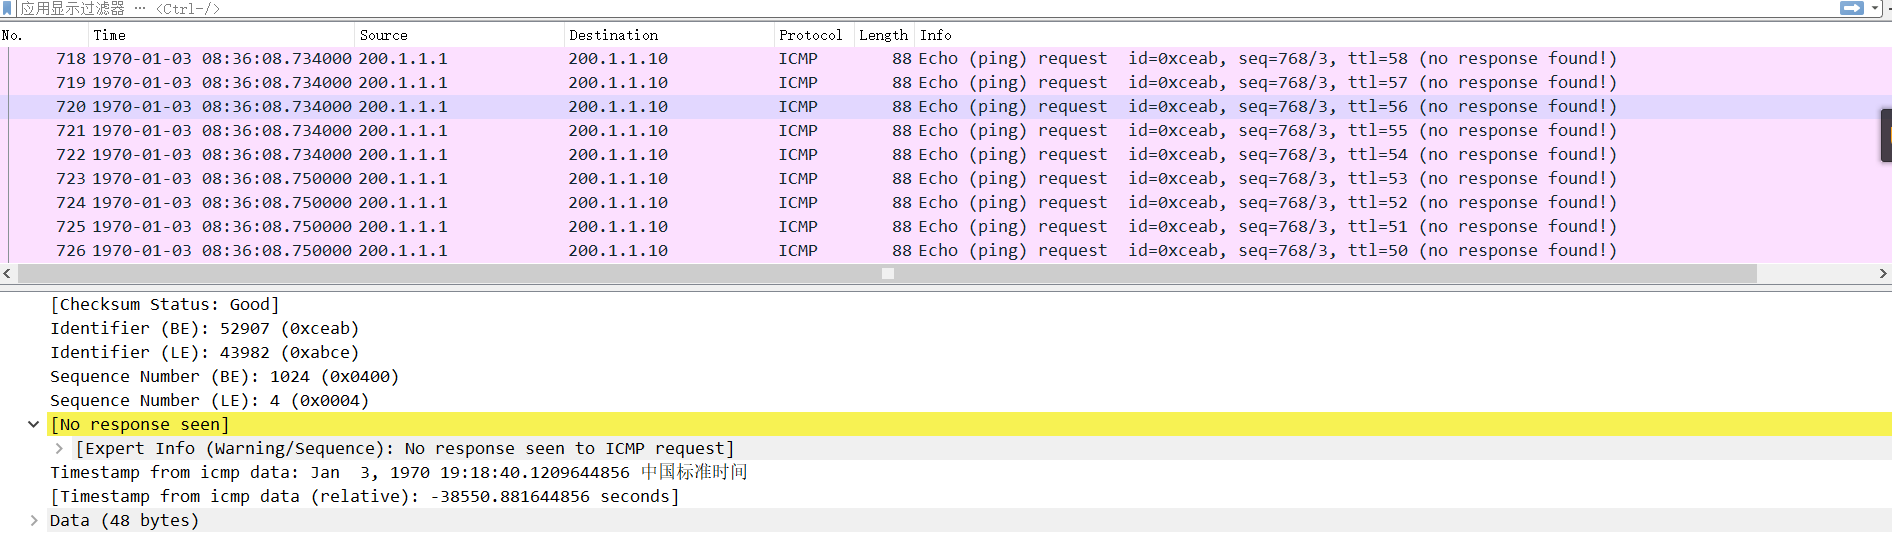The image size is (1892, 548).
Task: Collapse the [No response seen] tree node
Action: click(33, 424)
